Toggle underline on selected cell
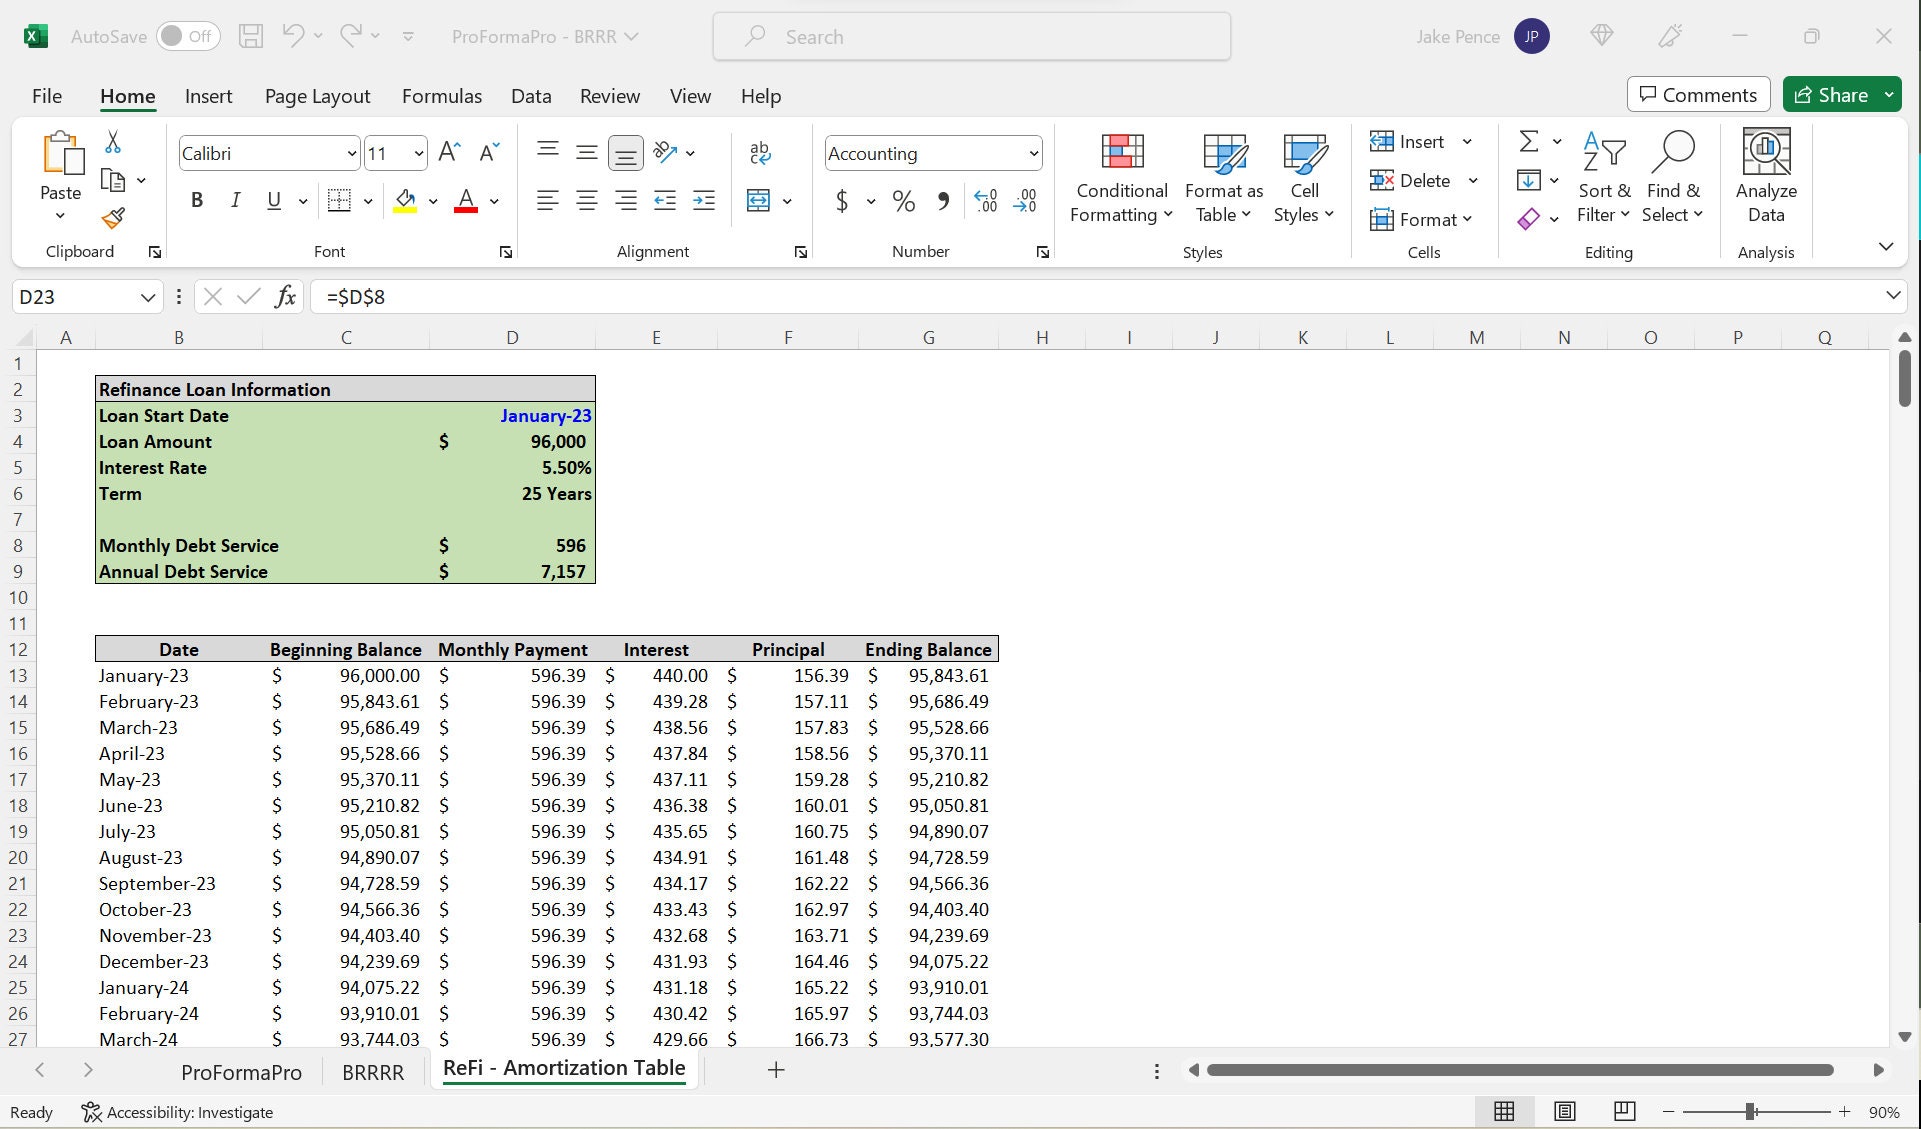The height and width of the screenshot is (1129, 1921). [272, 200]
